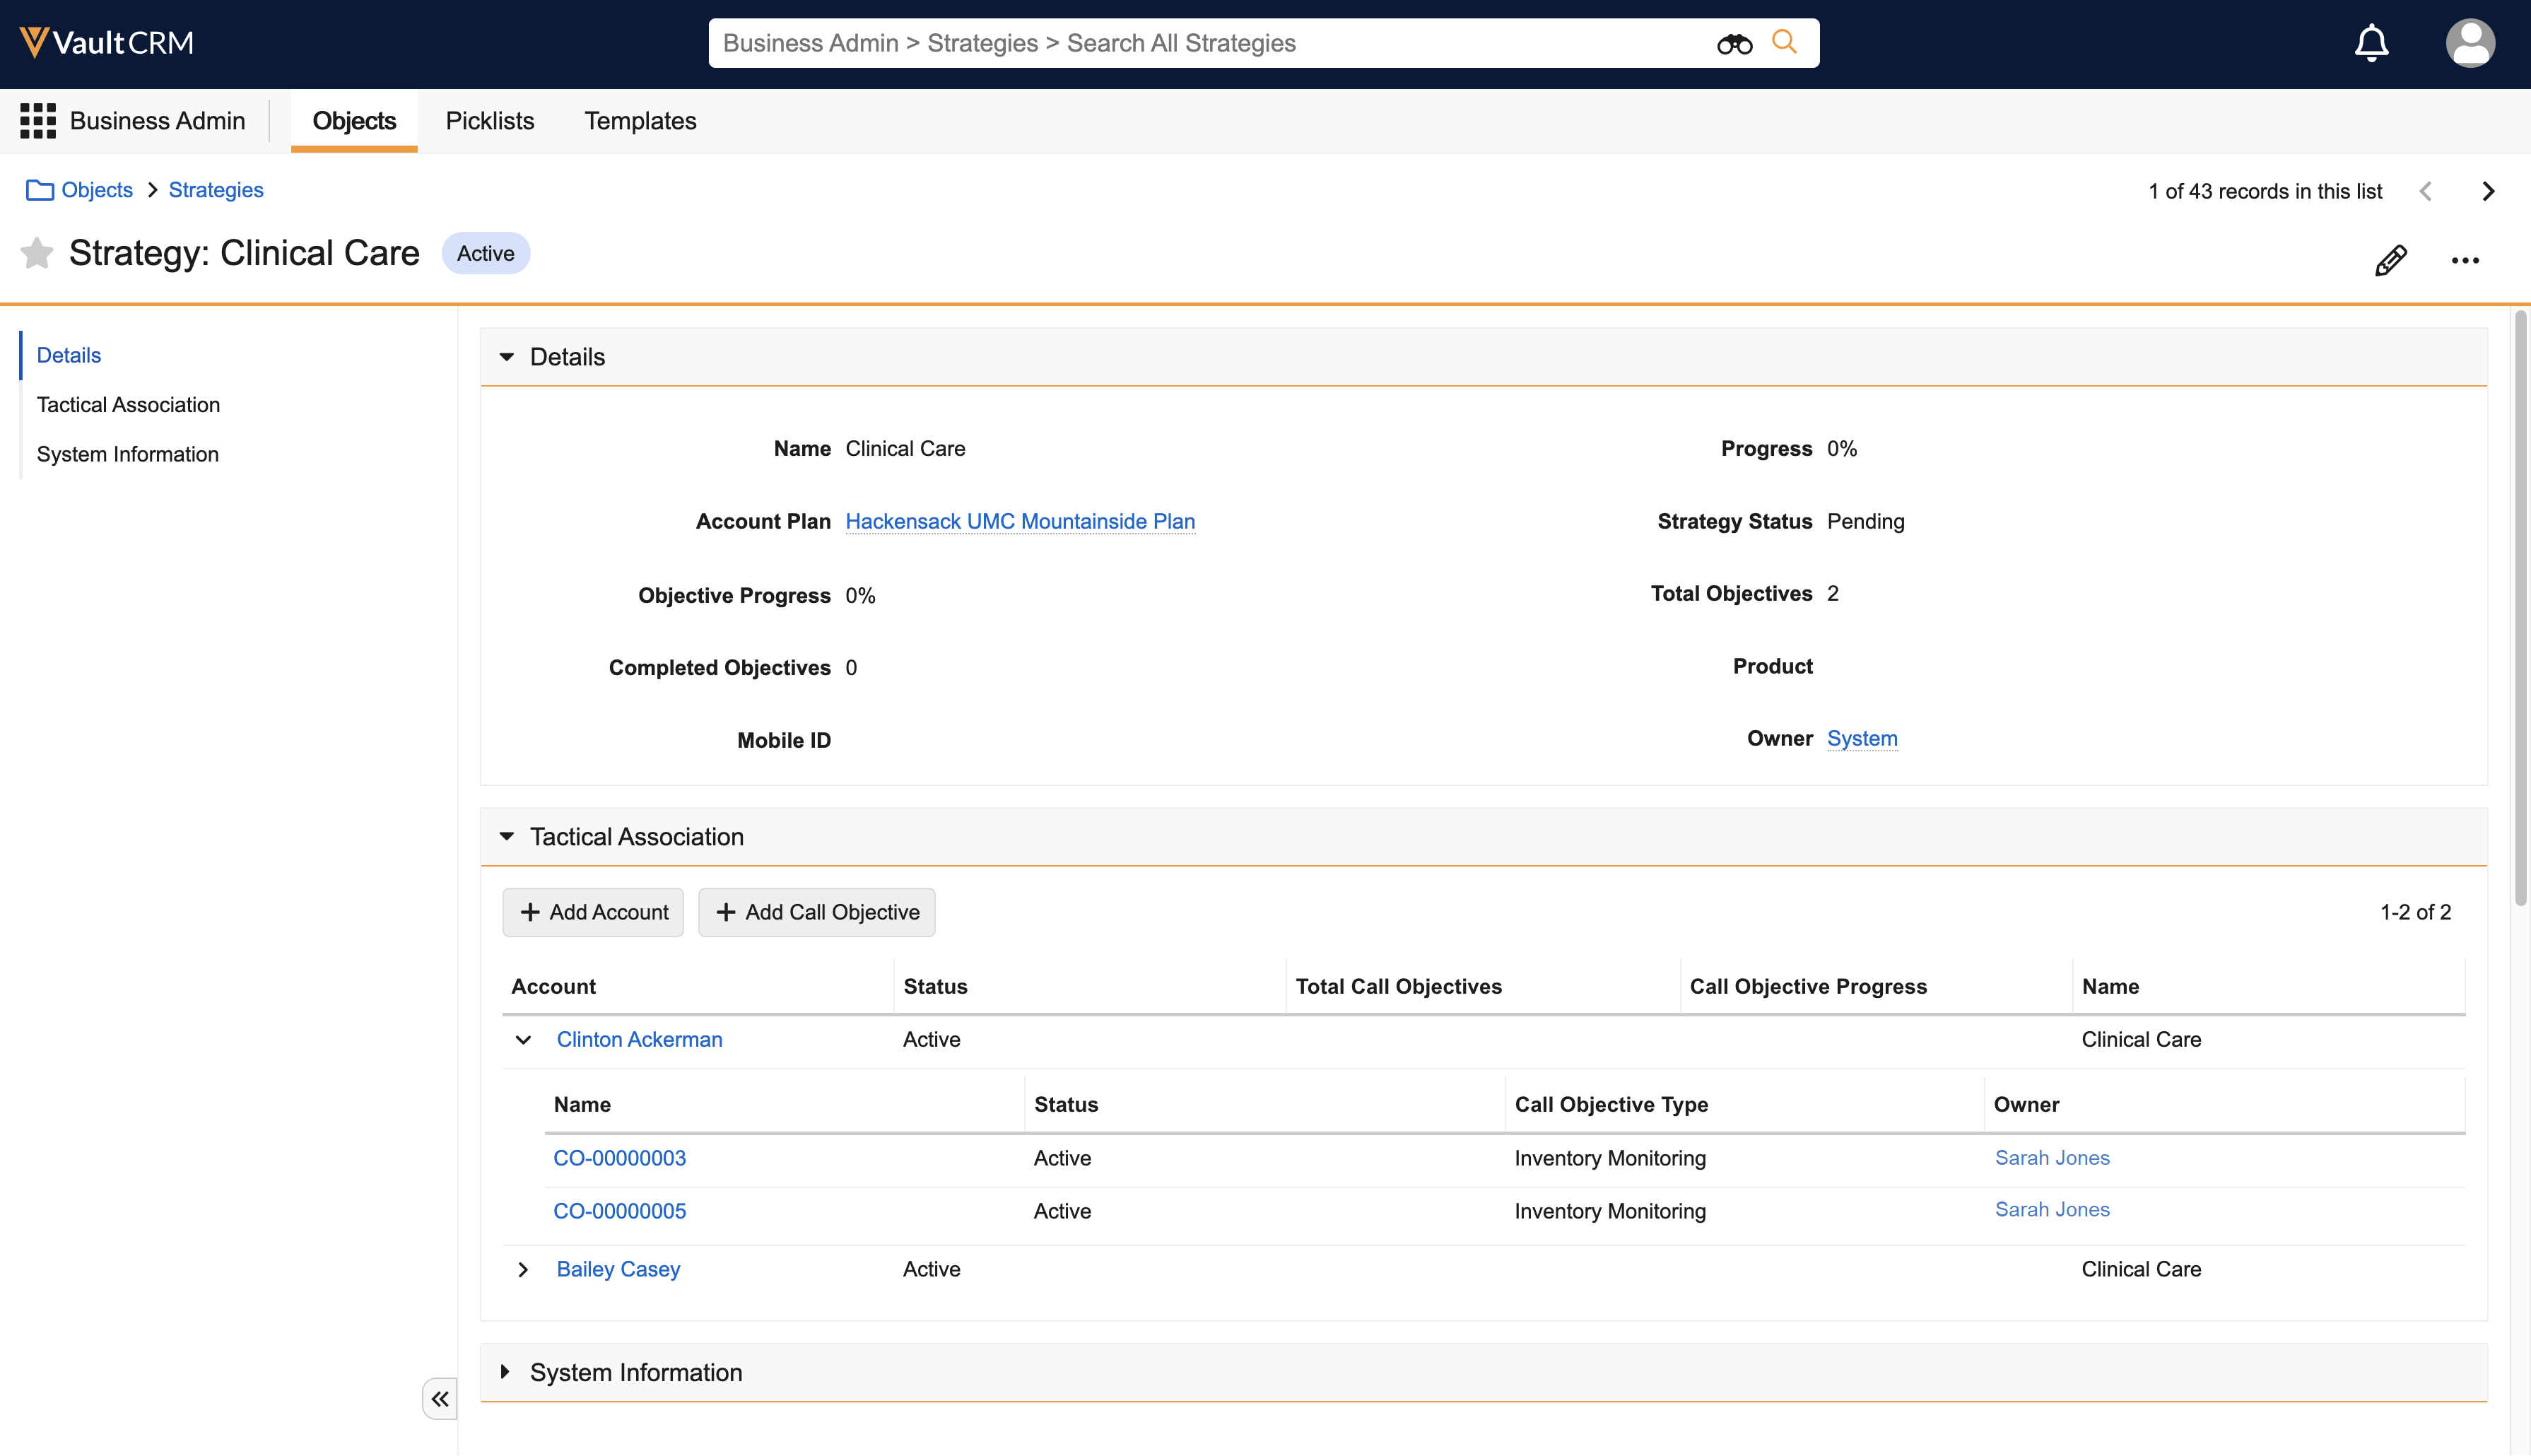
Task: Open Hackensack UMC Mountainside Plan link
Action: click(x=1019, y=521)
